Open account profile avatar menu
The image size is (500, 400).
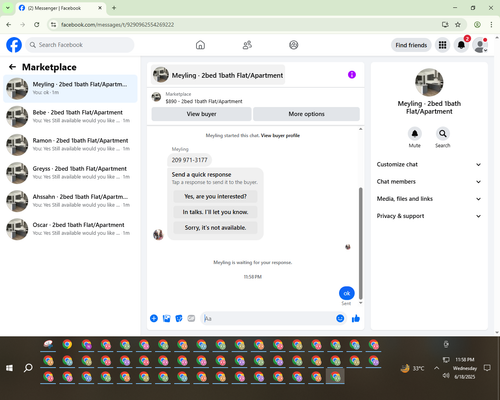pyautogui.click(x=480, y=45)
